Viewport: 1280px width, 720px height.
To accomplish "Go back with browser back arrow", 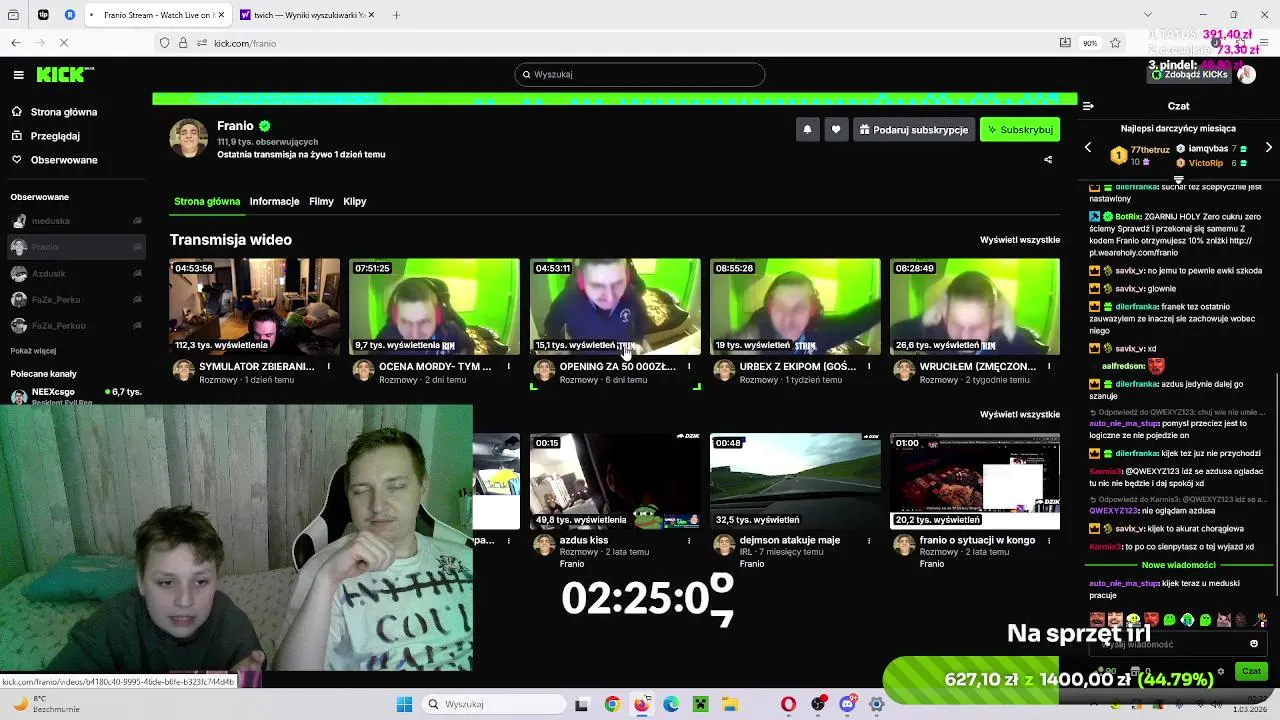I will (x=16, y=43).
